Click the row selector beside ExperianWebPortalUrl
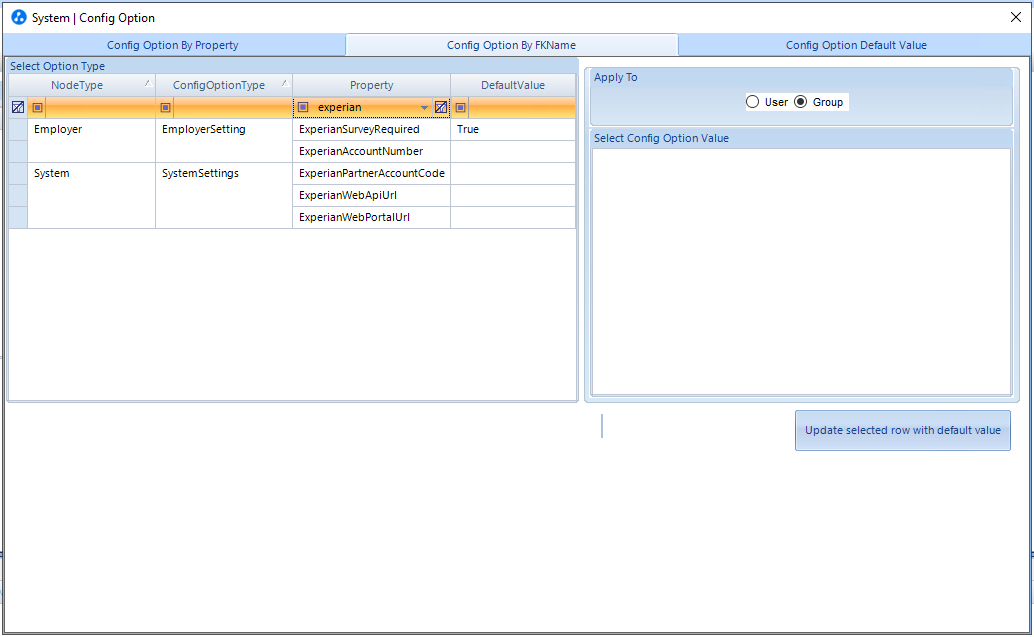 pyautogui.click(x=18, y=218)
